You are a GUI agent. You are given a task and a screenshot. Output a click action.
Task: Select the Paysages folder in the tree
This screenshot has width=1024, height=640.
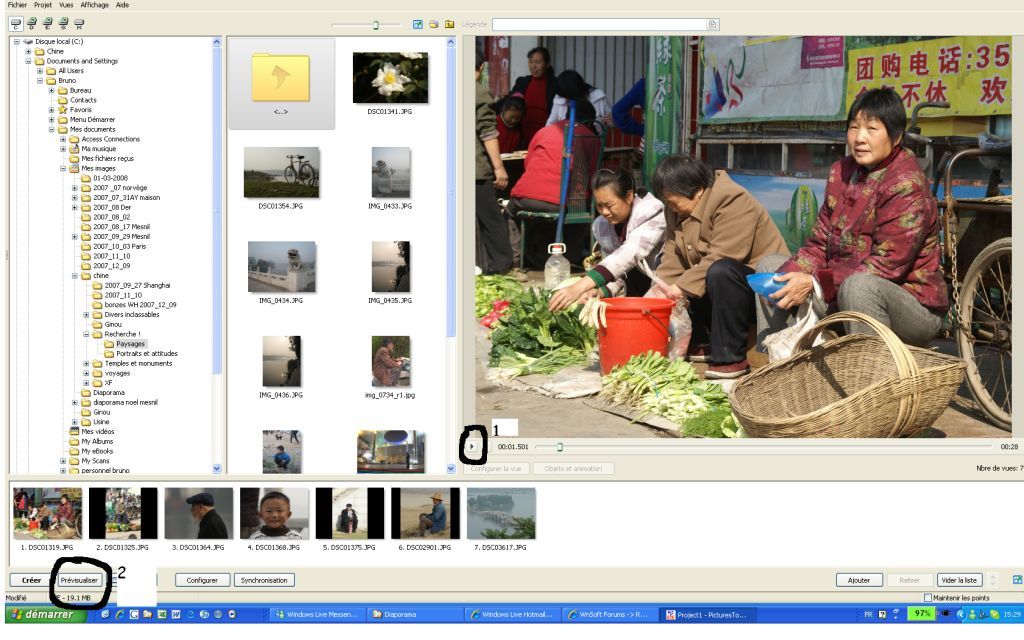(x=131, y=344)
